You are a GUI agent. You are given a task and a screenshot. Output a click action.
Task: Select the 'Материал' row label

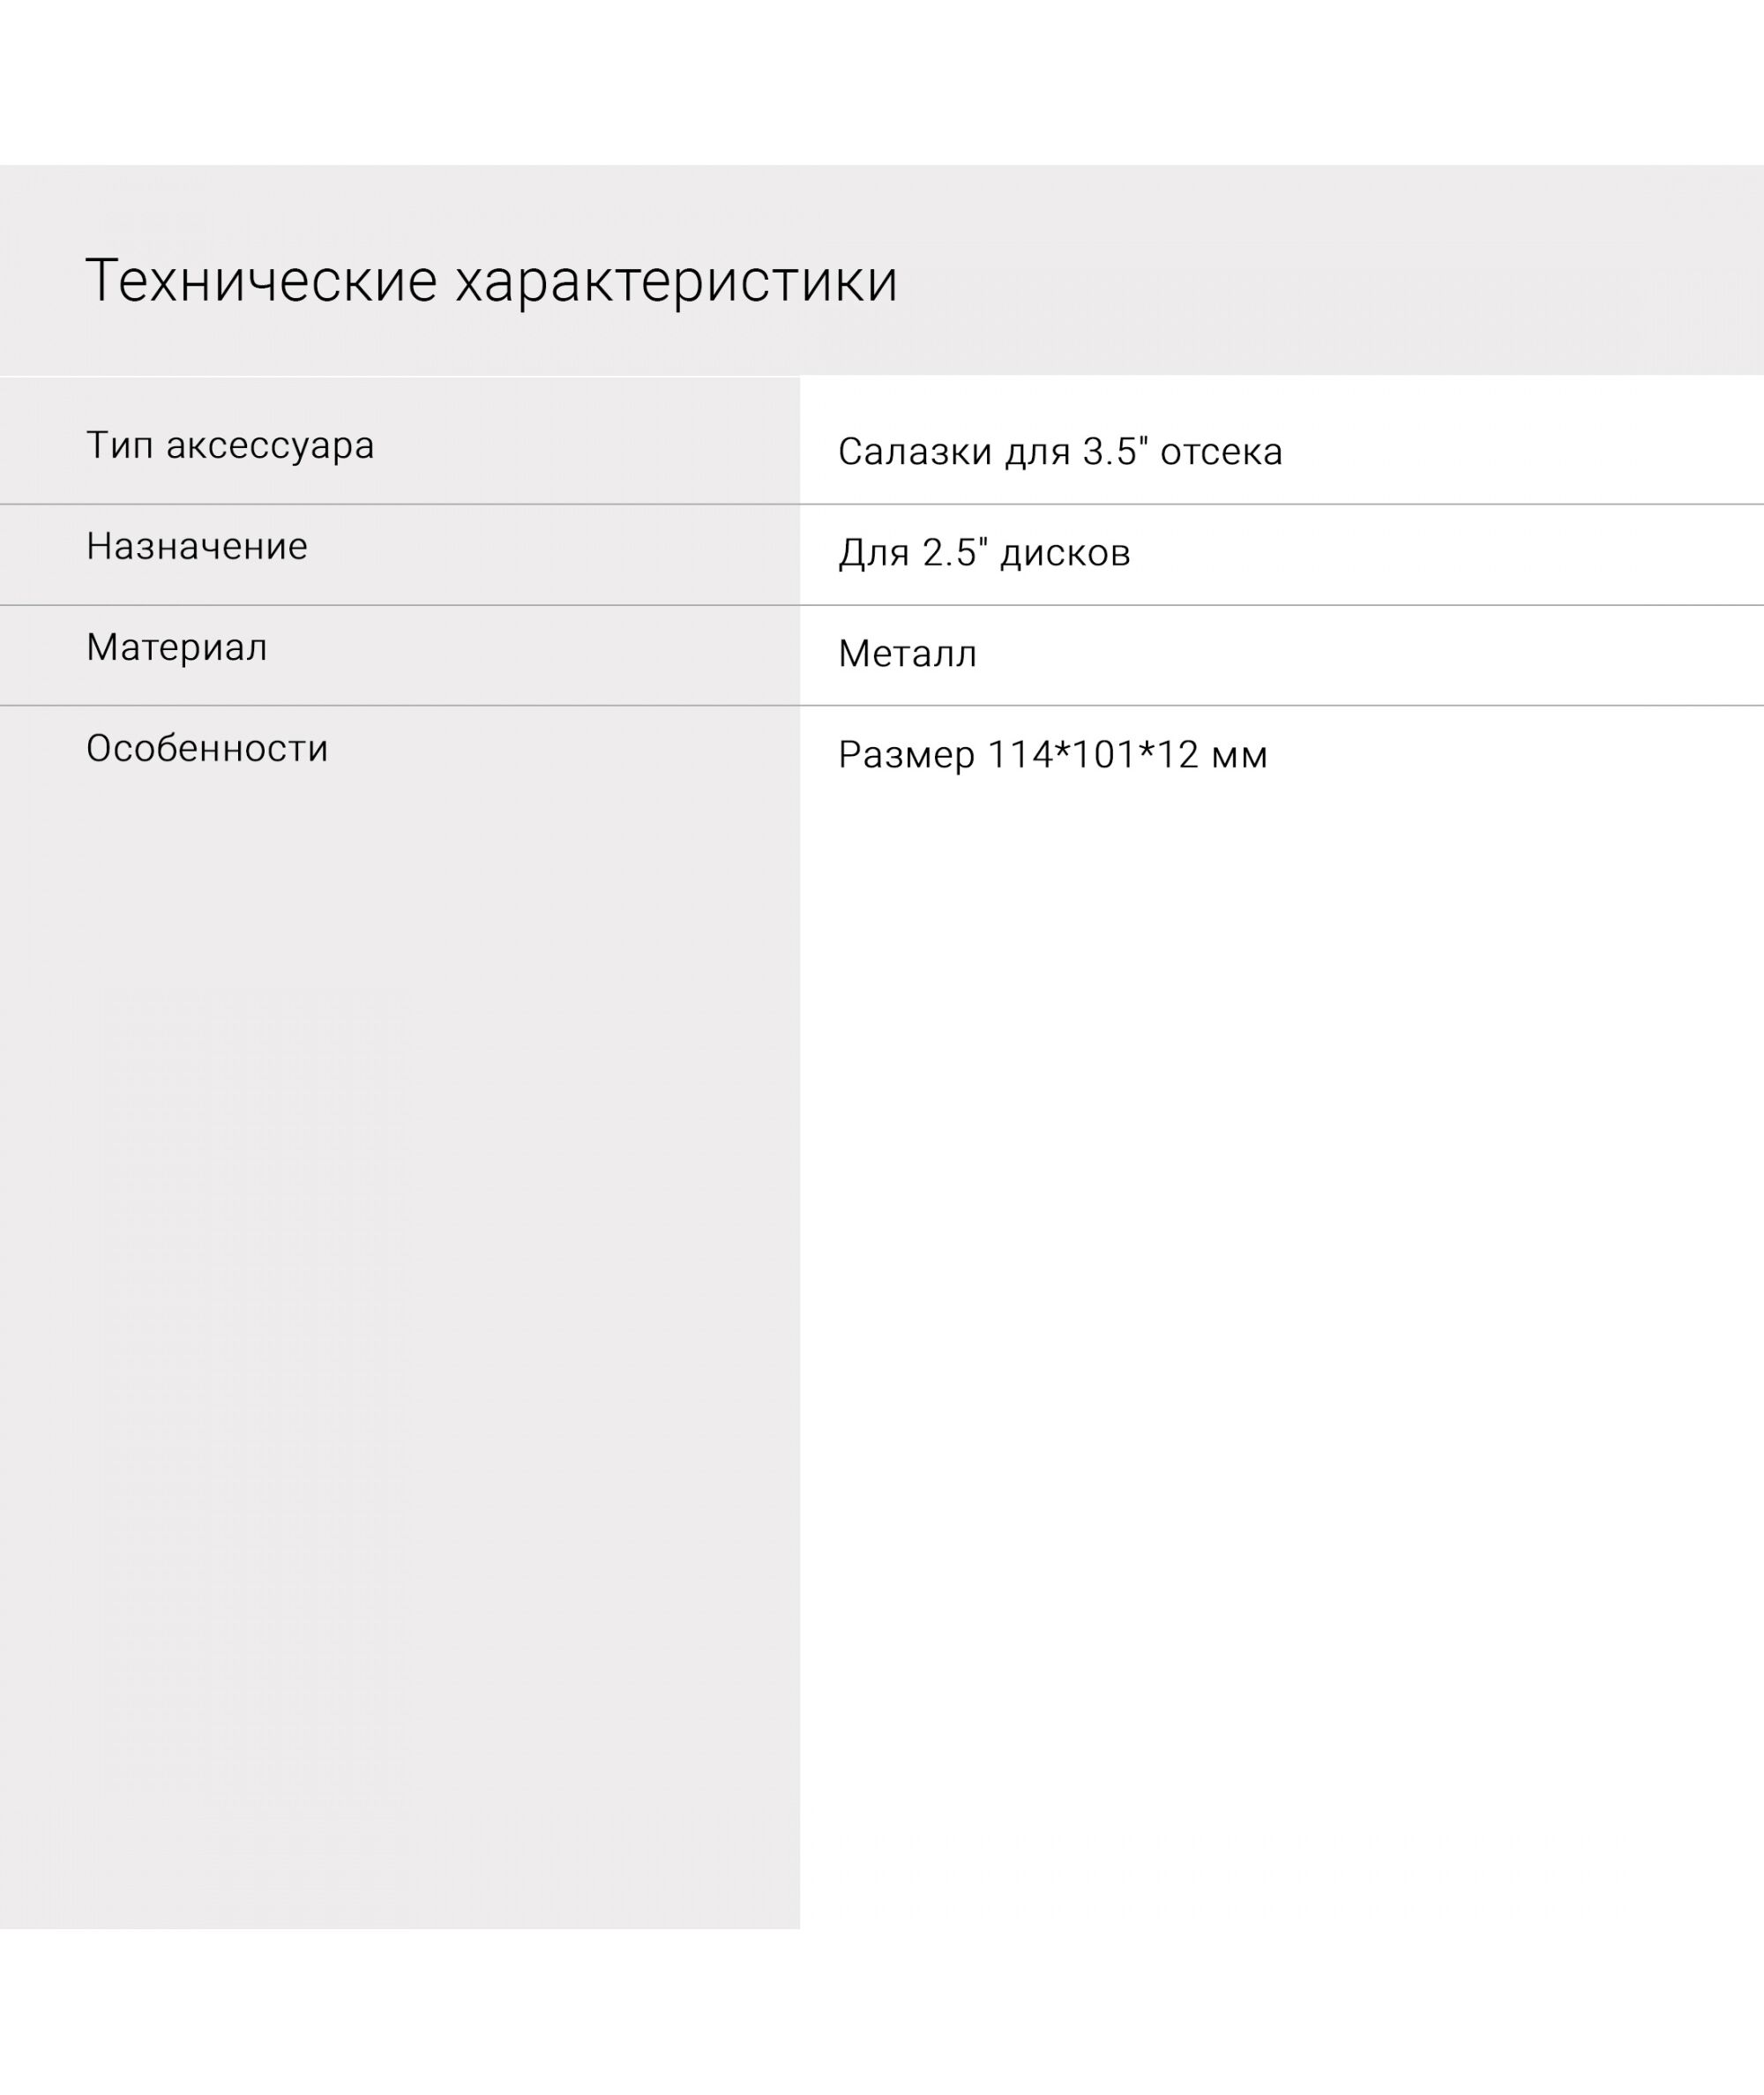177,647
